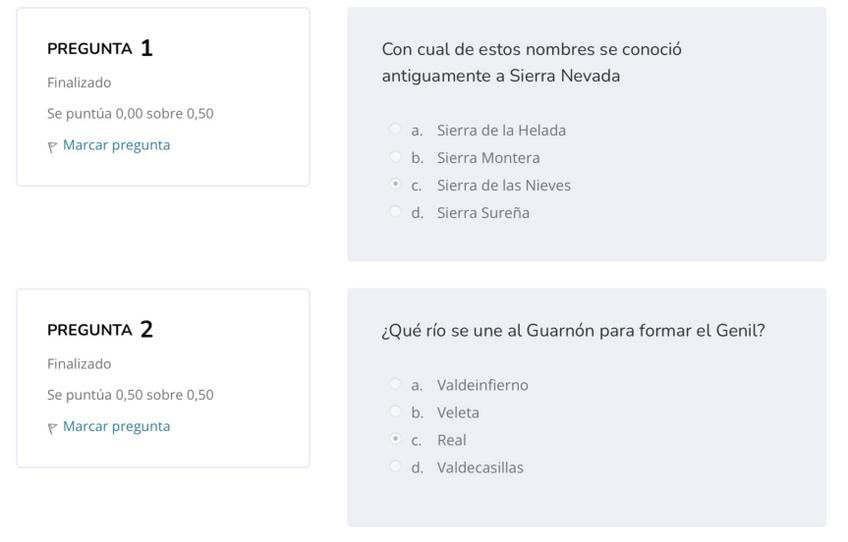Image resolution: width=848 pixels, height=542 pixels.
Task: Open Marcar pregunta link for question 2
Action: (x=116, y=426)
